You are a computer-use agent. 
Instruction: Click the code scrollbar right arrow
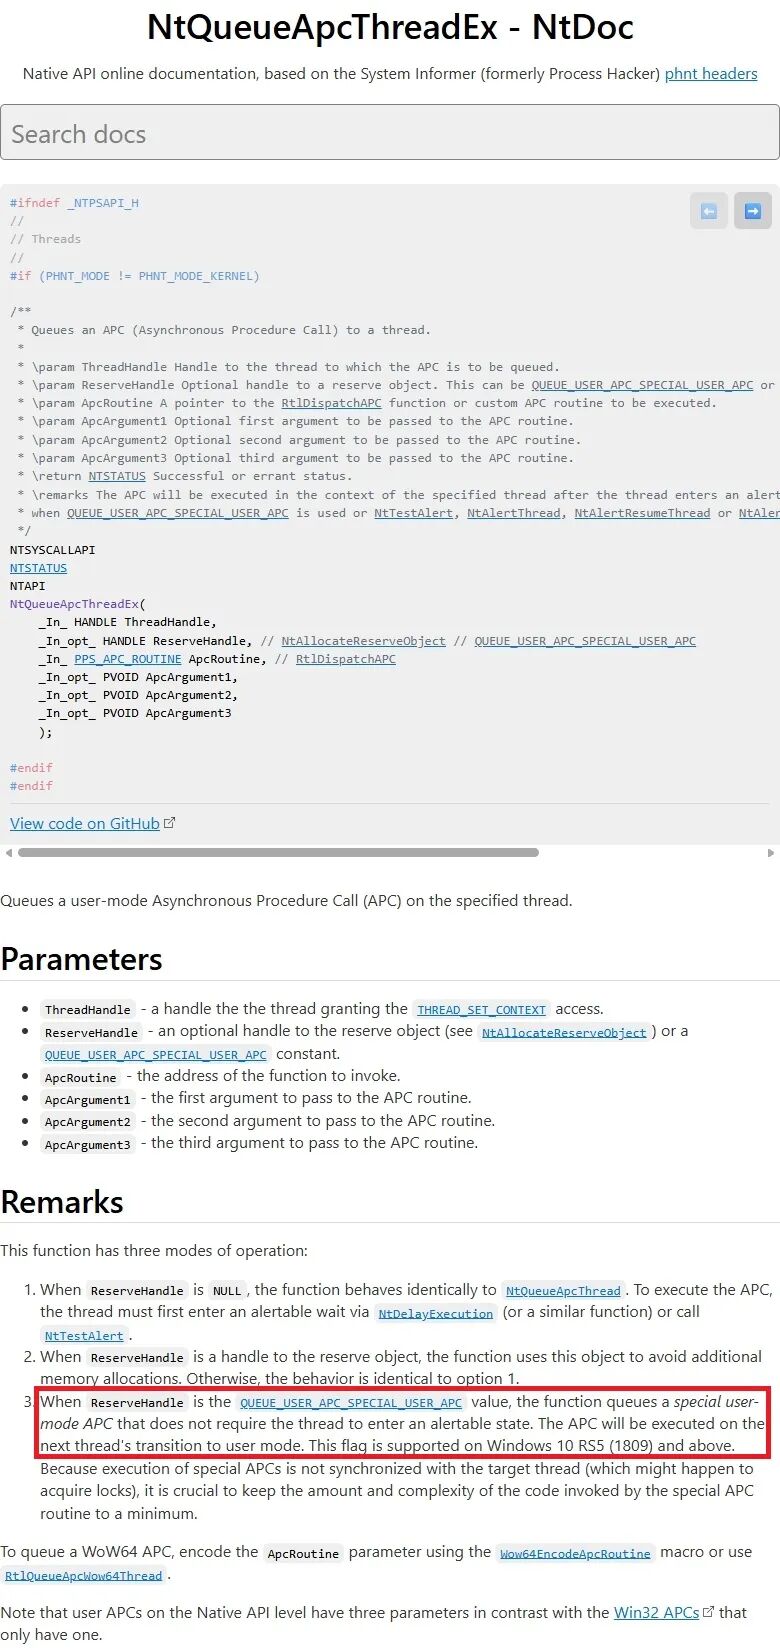770,853
